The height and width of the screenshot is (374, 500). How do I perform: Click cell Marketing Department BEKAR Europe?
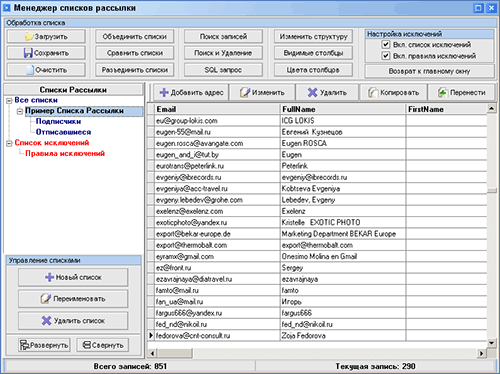coord(343,234)
